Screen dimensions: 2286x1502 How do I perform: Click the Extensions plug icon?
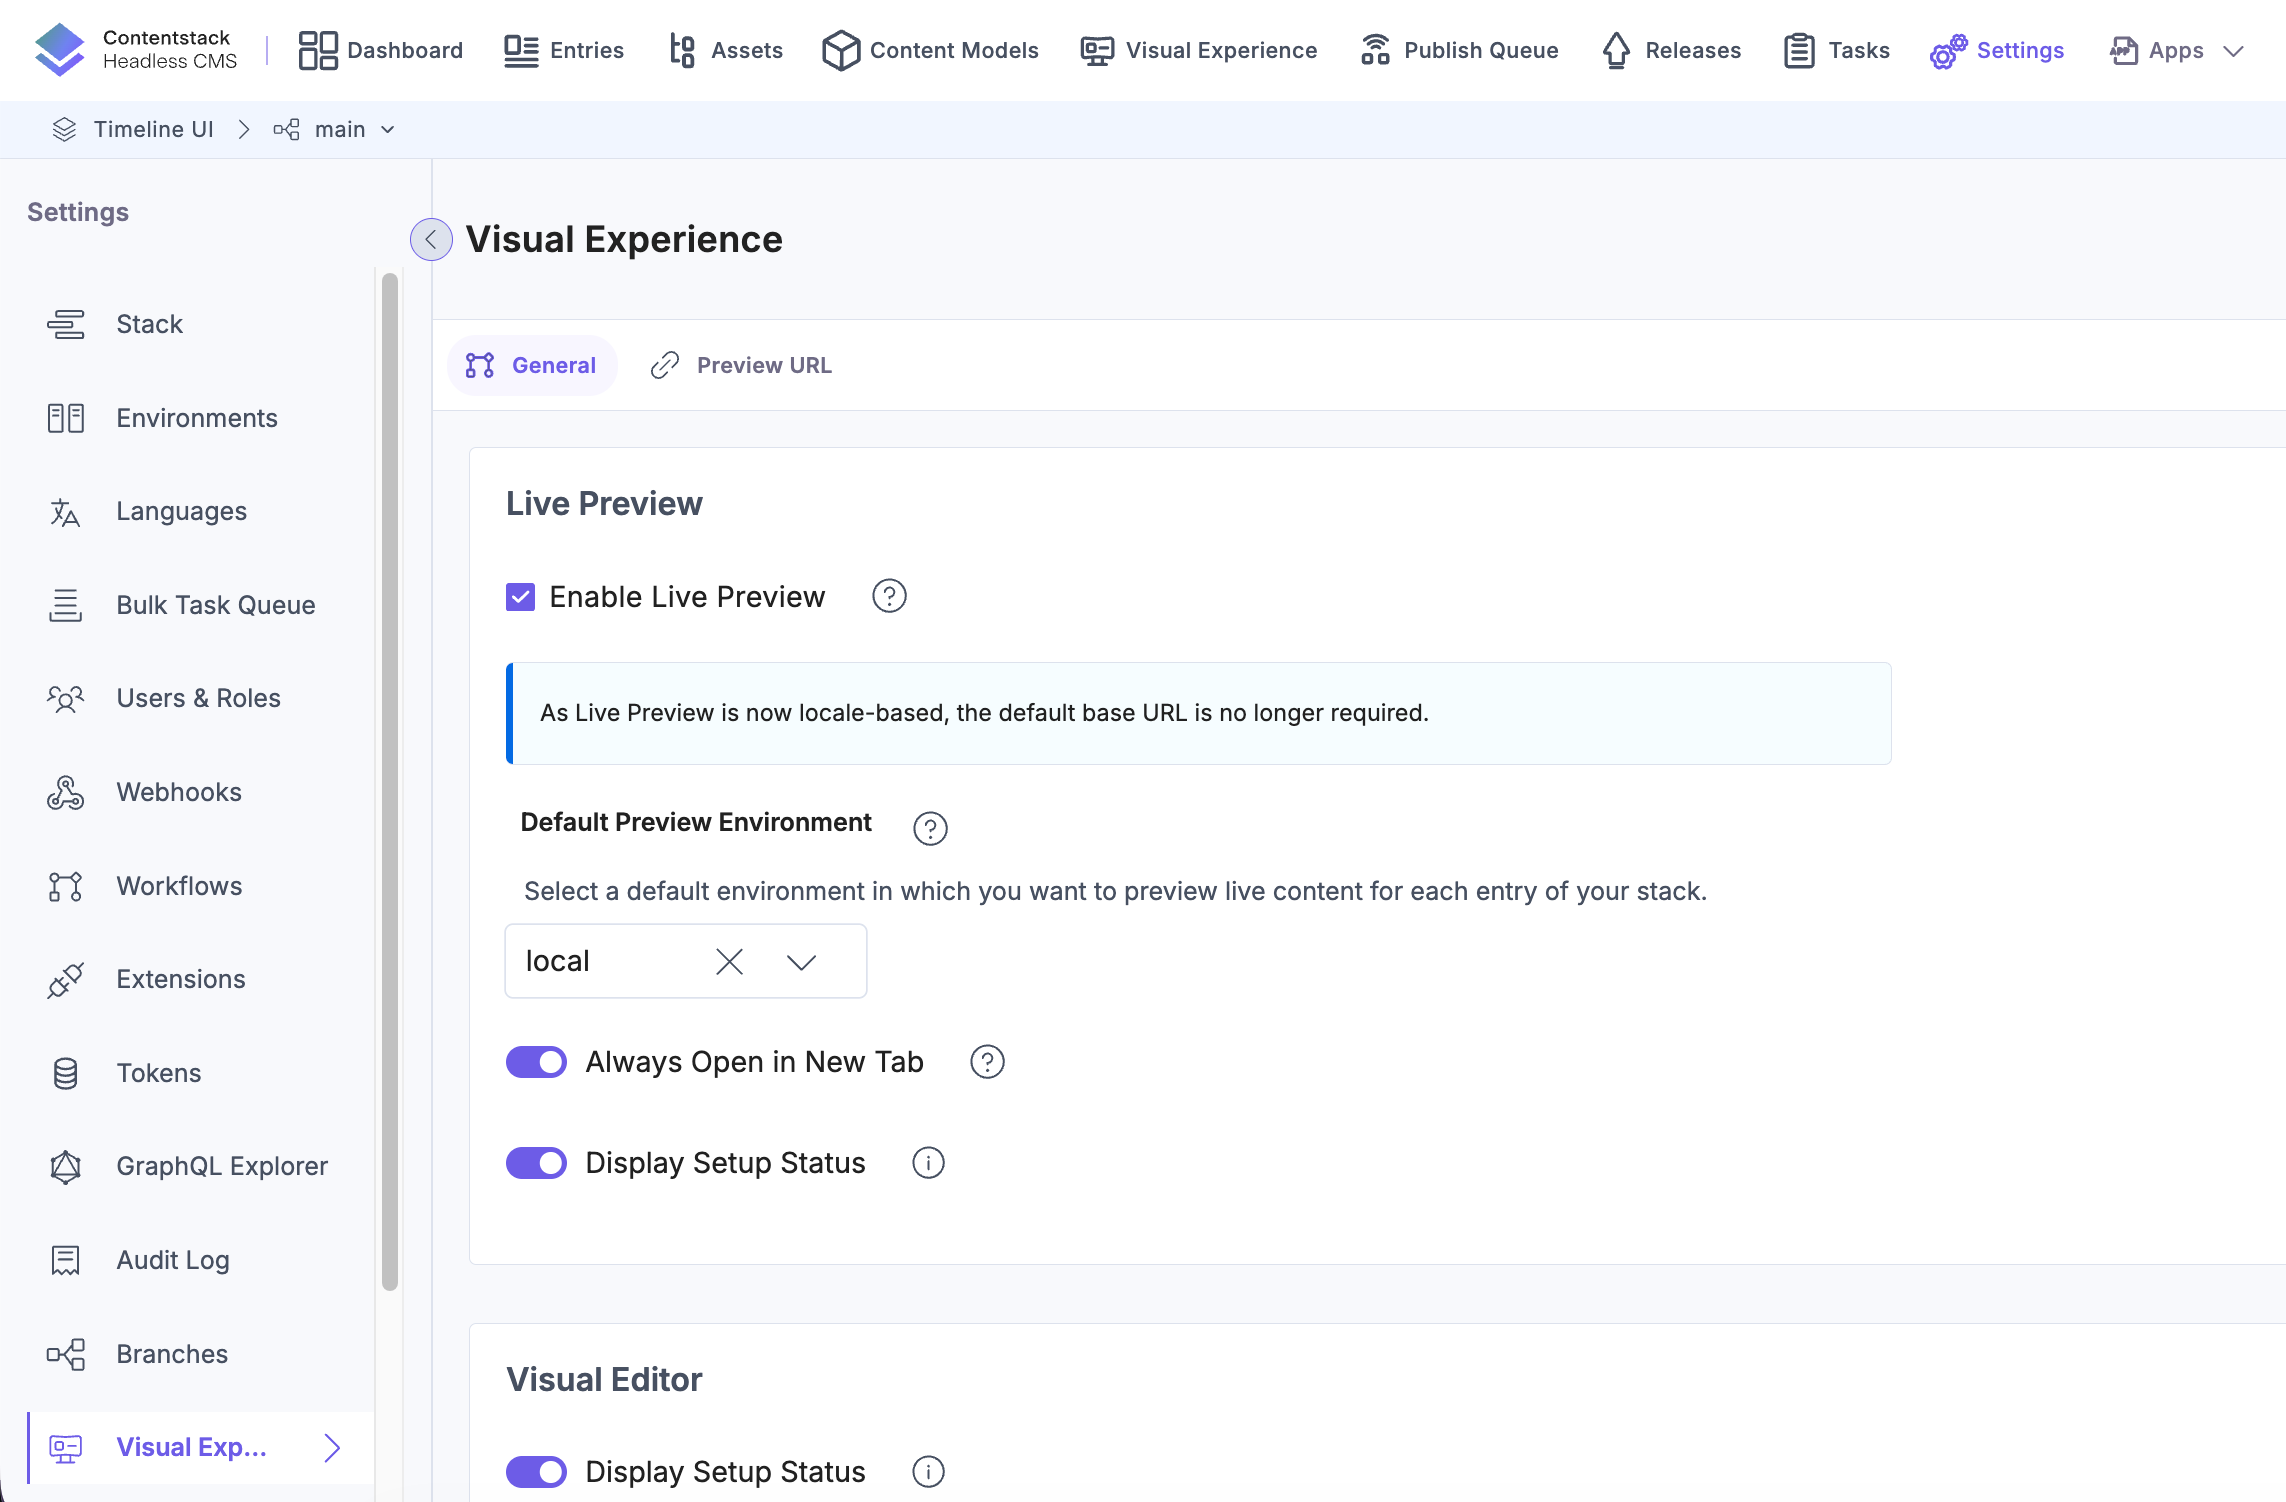pos(65,980)
